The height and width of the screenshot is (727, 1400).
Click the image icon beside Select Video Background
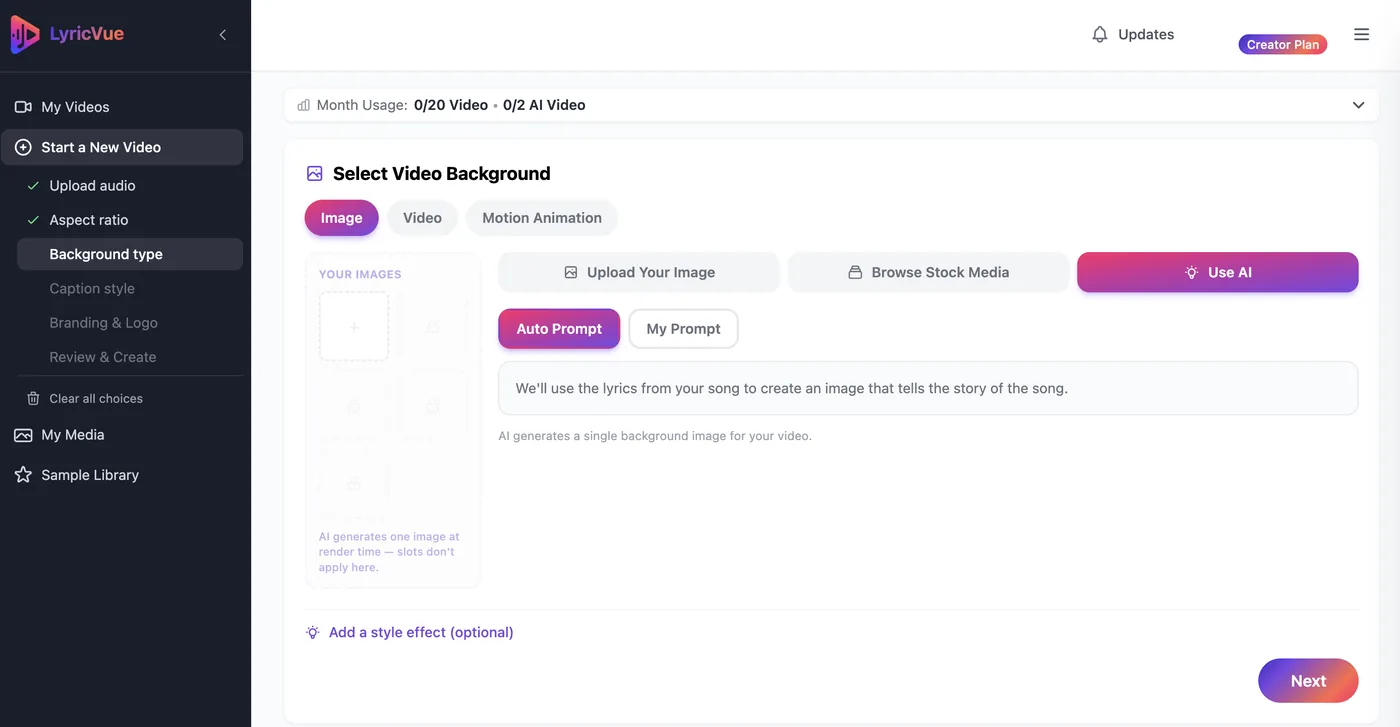point(315,174)
